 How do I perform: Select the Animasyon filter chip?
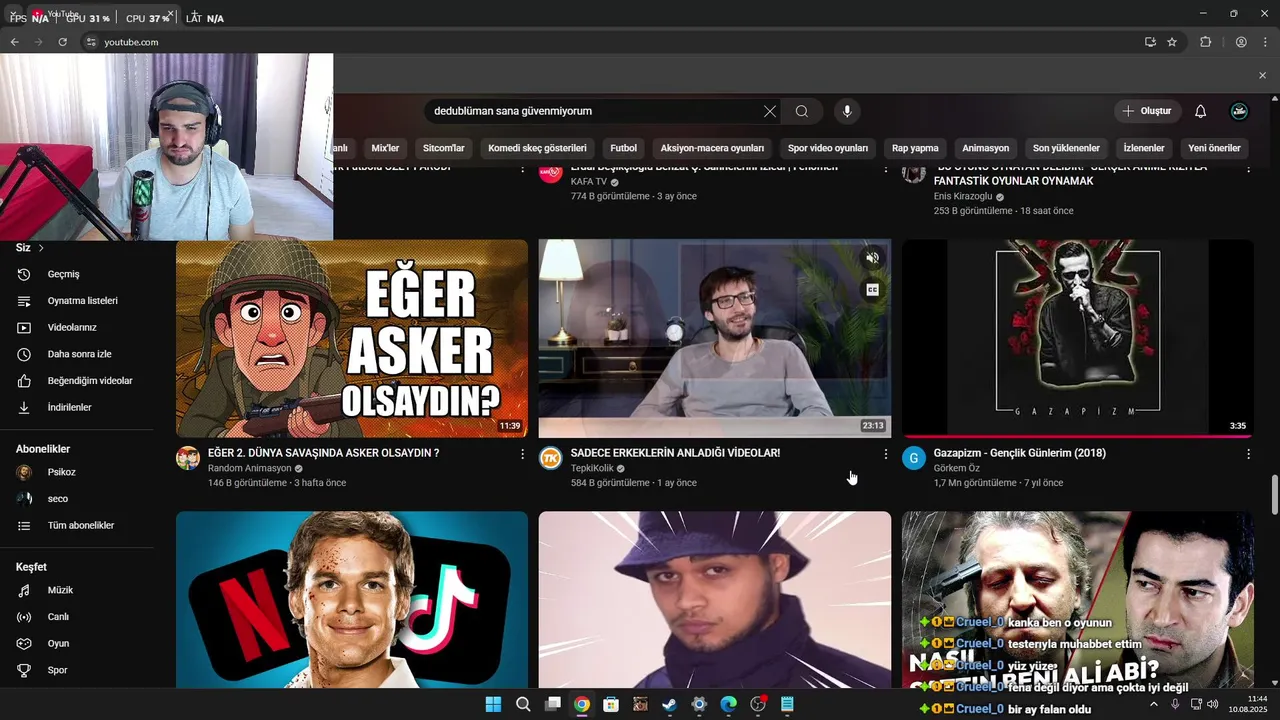coord(986,148)
